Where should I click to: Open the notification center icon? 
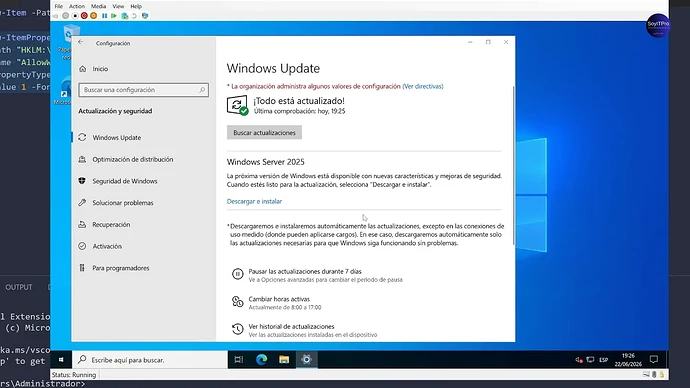click(654, 360)
